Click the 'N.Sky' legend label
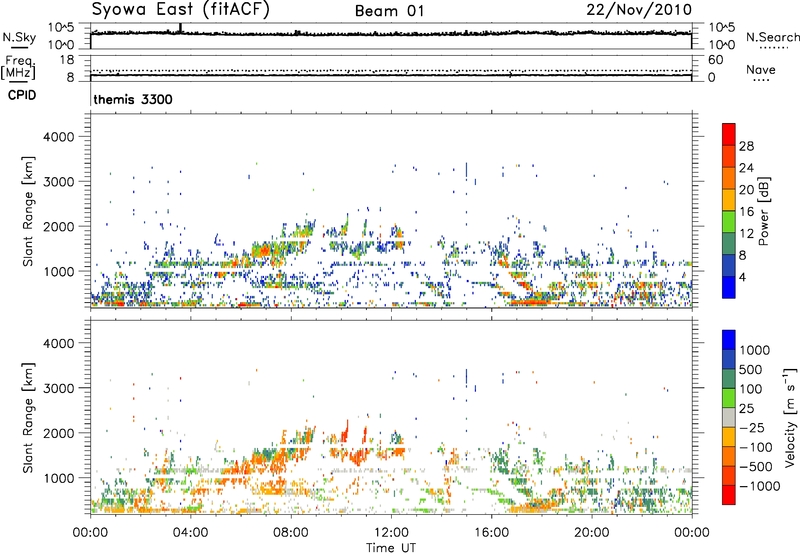The image size is (800, 554). [19, 37]
